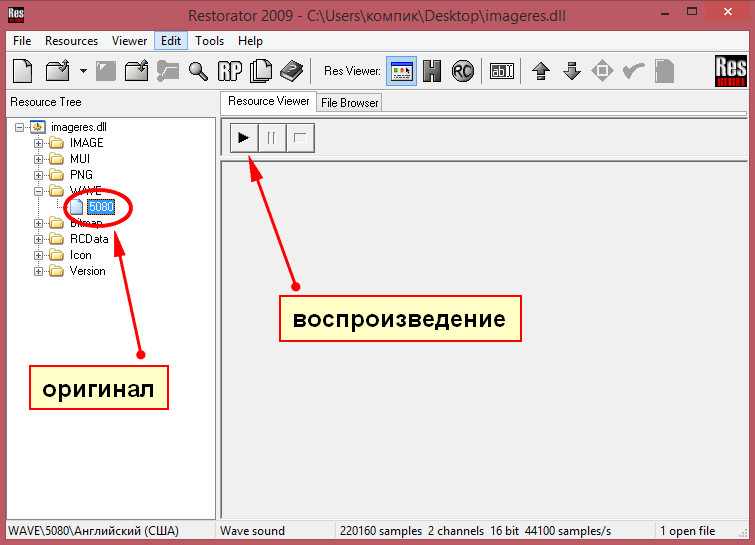Open the help book icon

click(292, 71)
